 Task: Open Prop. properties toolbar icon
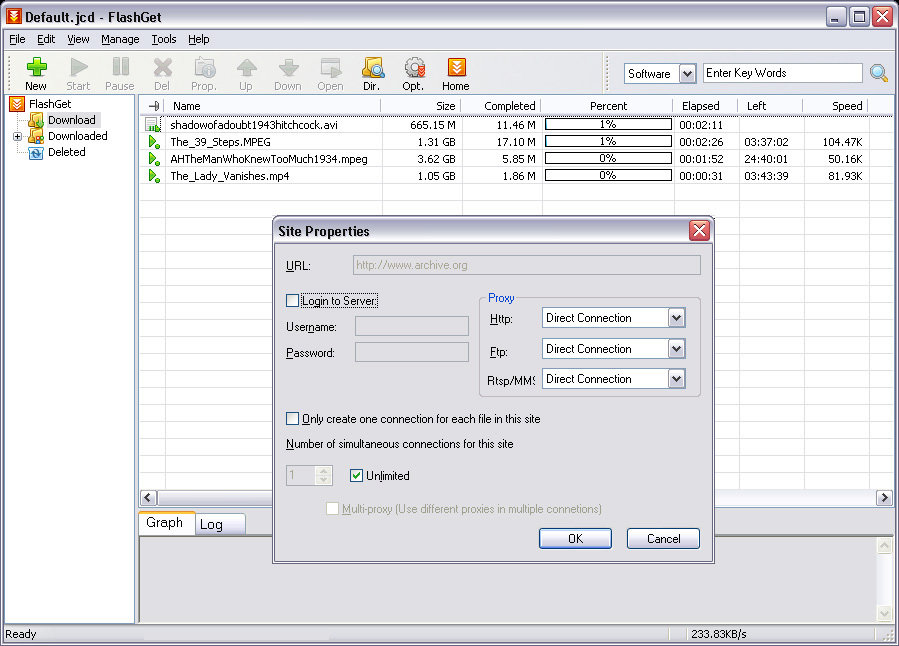click(x=204, y=68)
